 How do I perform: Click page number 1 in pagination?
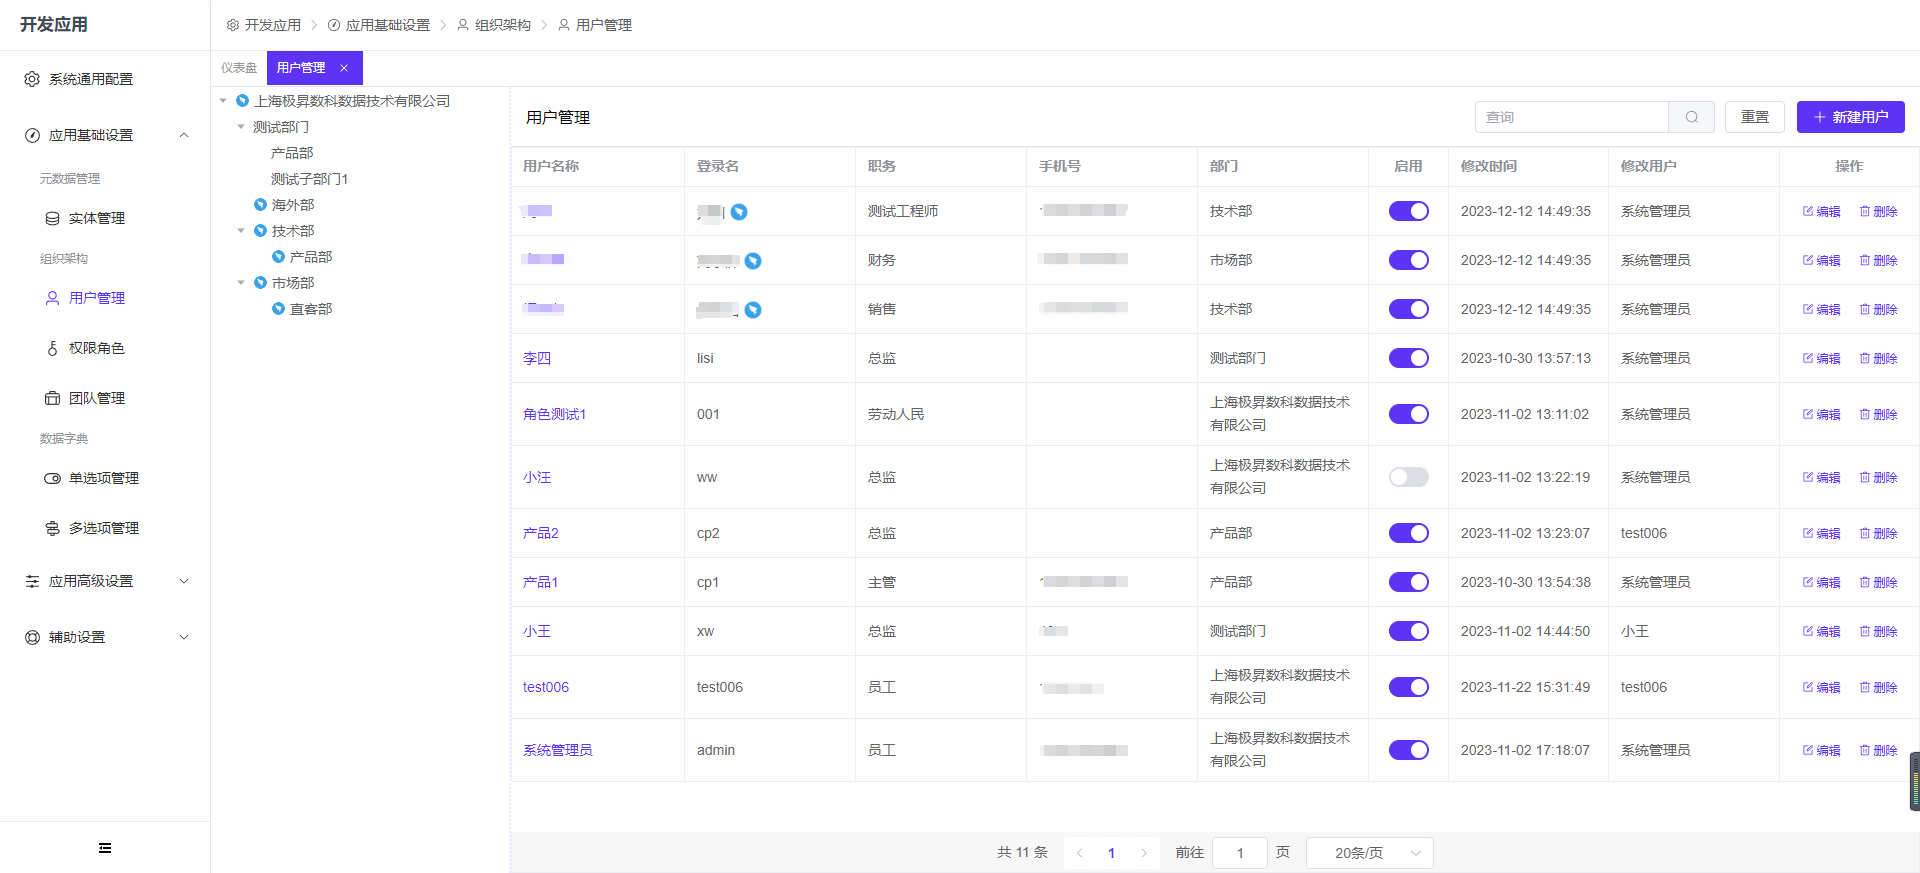tap(1111, 853)
